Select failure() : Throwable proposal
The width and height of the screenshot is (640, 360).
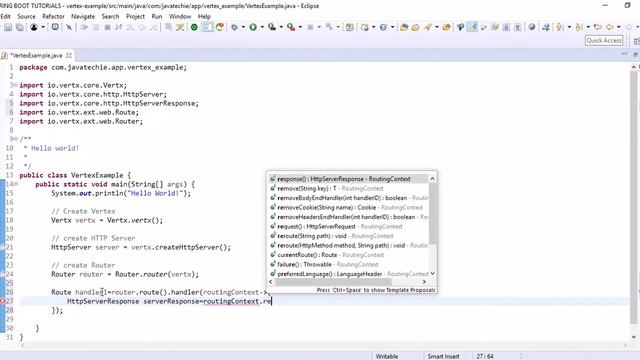[348, 264]
